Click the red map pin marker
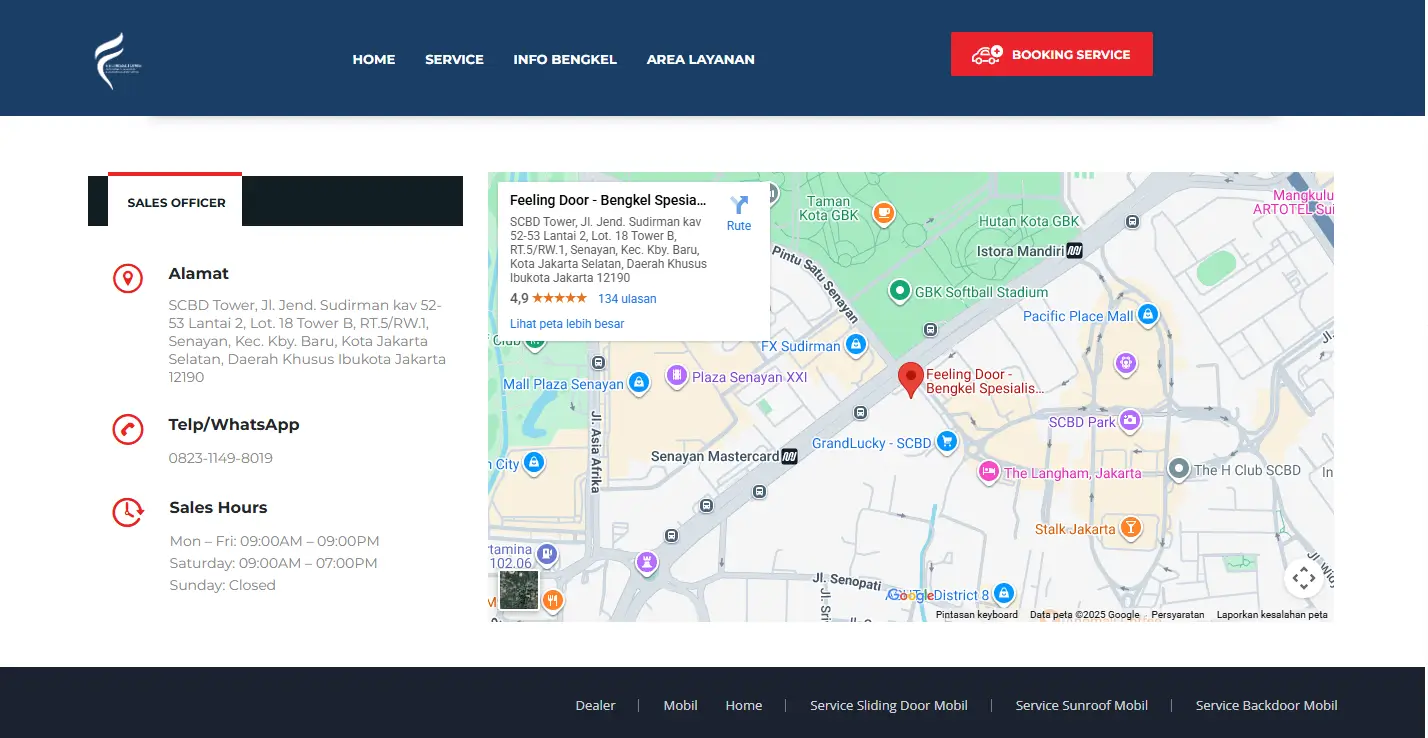 point(910,380)
